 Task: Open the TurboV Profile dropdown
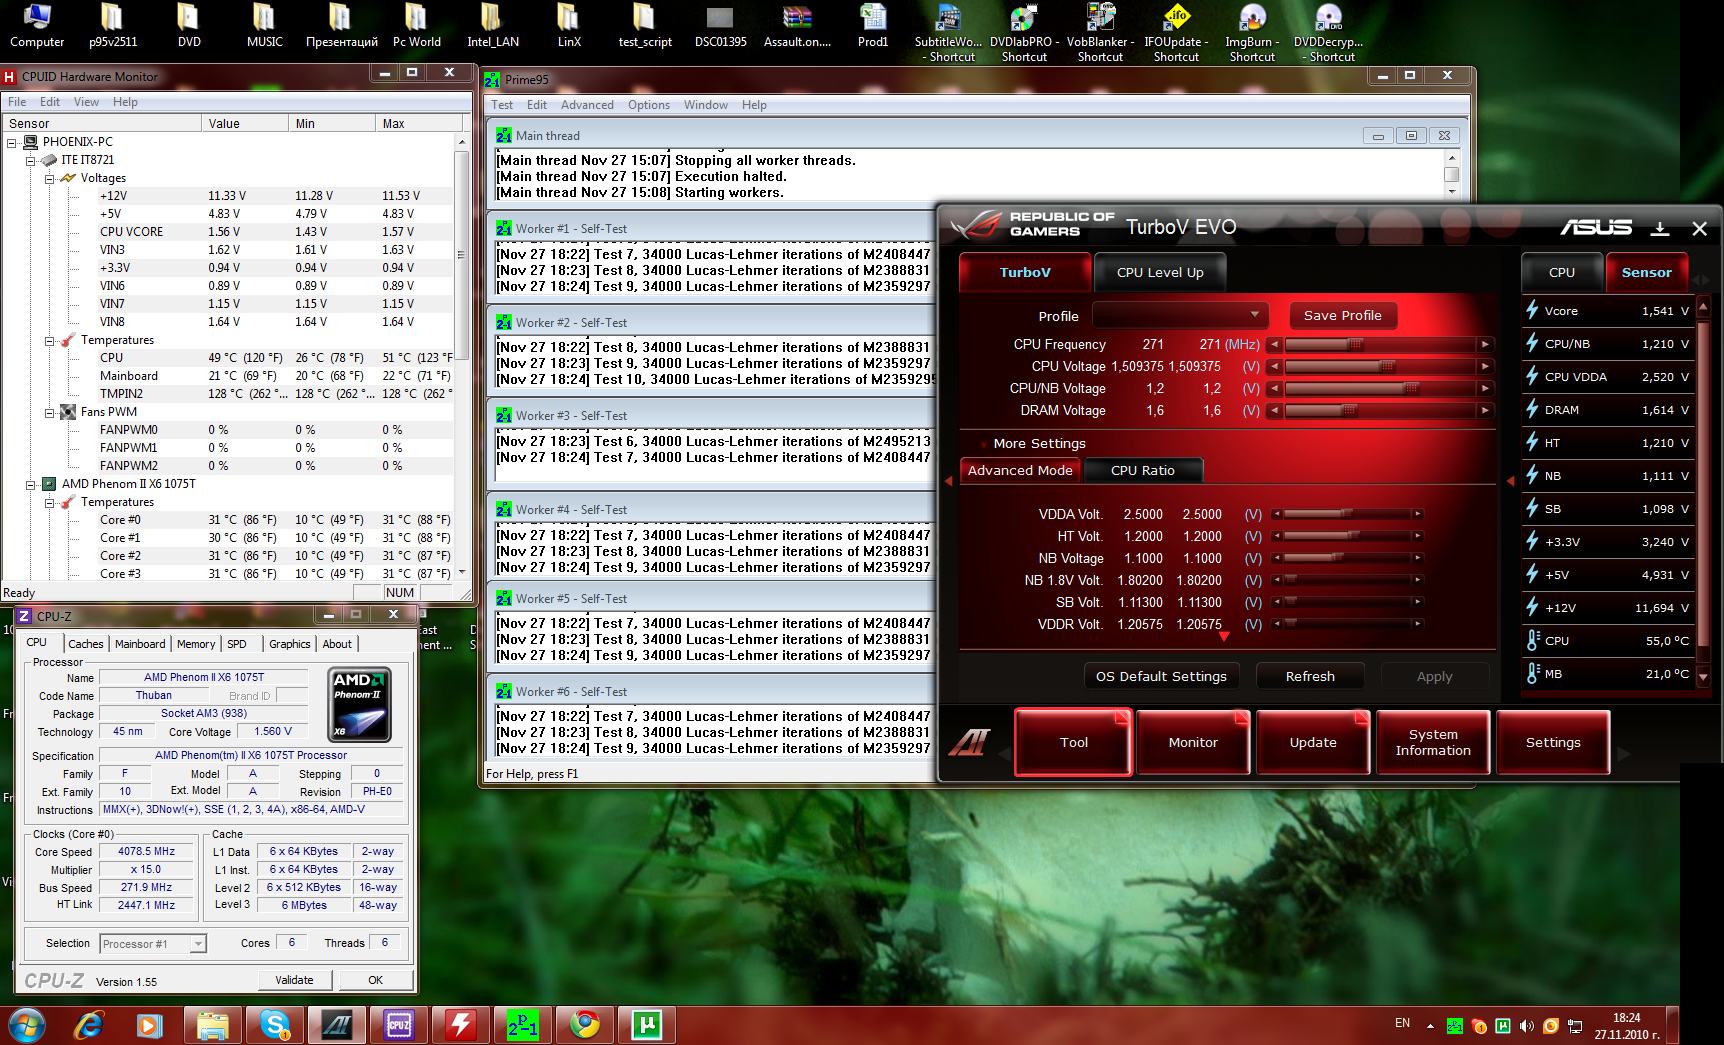(x=1180, y=315)
